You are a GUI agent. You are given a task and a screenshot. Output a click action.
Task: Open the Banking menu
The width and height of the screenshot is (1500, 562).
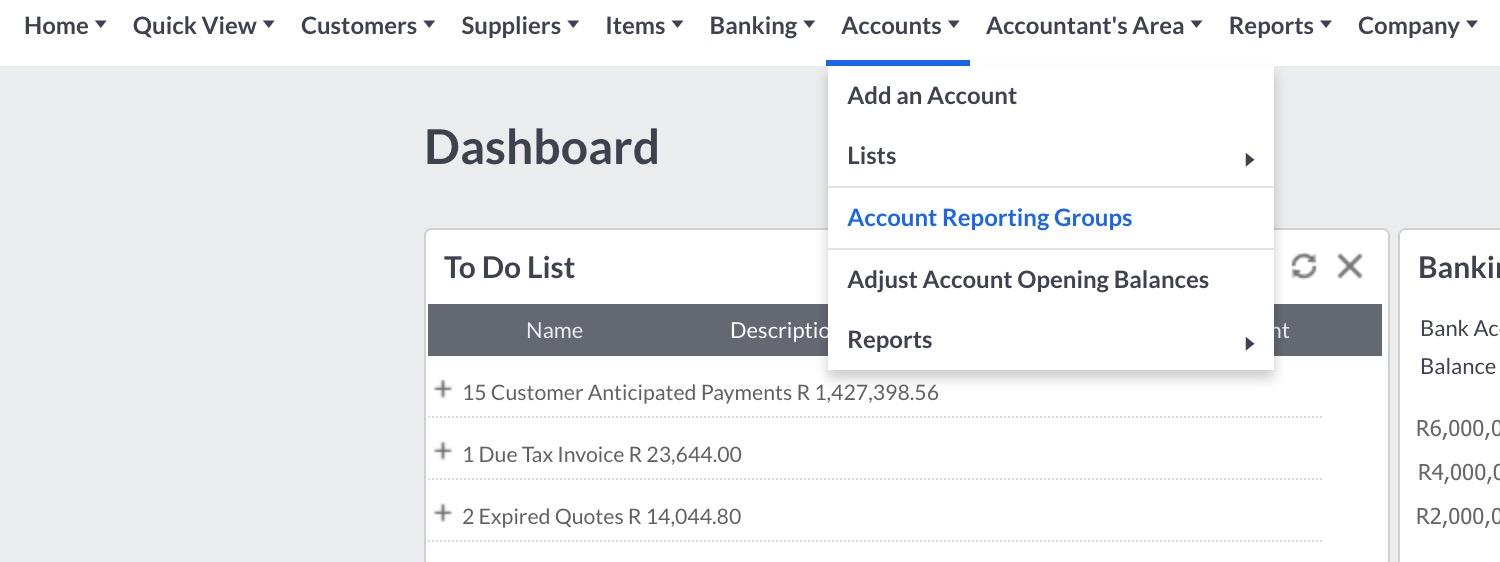click(762, 26)
